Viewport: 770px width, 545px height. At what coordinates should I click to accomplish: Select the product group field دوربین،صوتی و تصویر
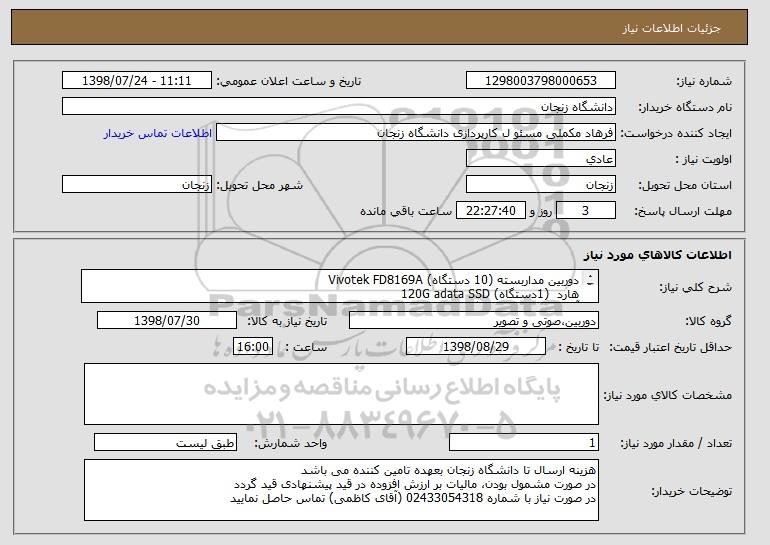point(474,321)
